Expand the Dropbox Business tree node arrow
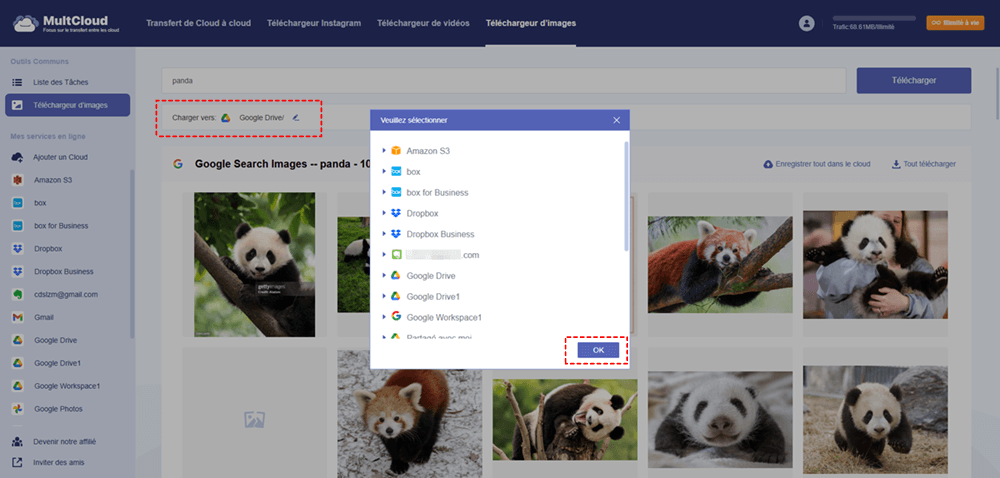Viewport: 1000px width, 478px height. (384, 234)
